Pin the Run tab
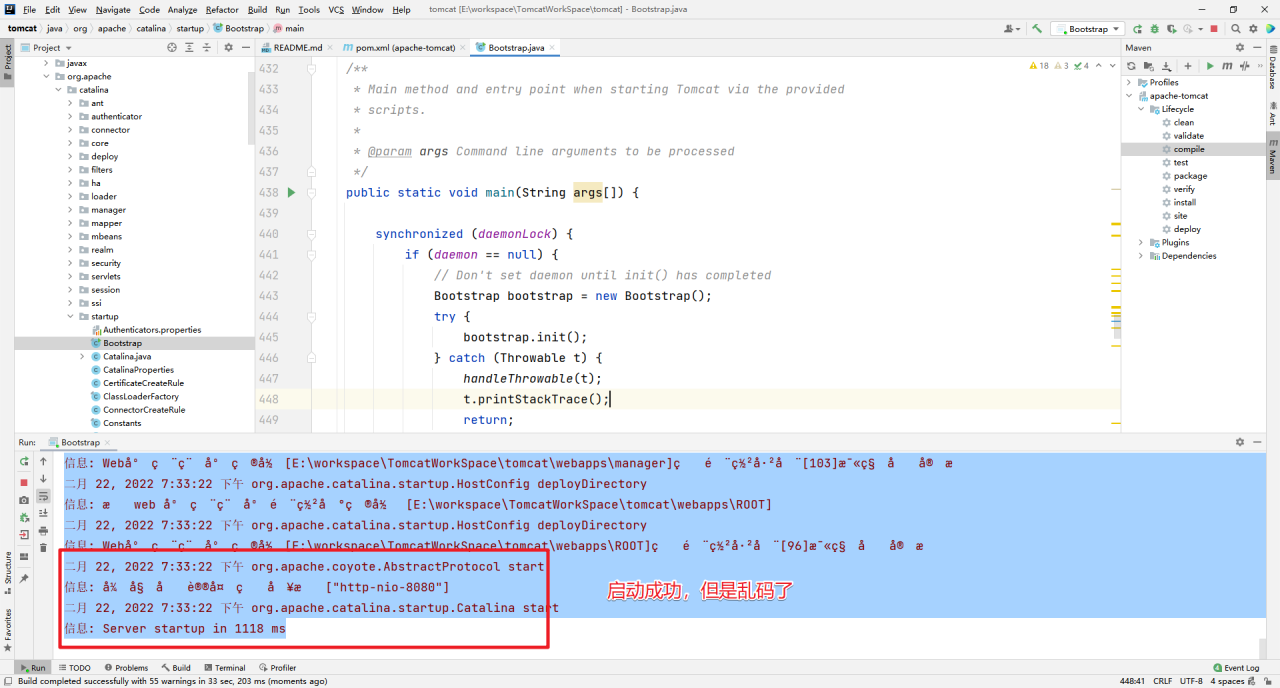 (24, 579)
